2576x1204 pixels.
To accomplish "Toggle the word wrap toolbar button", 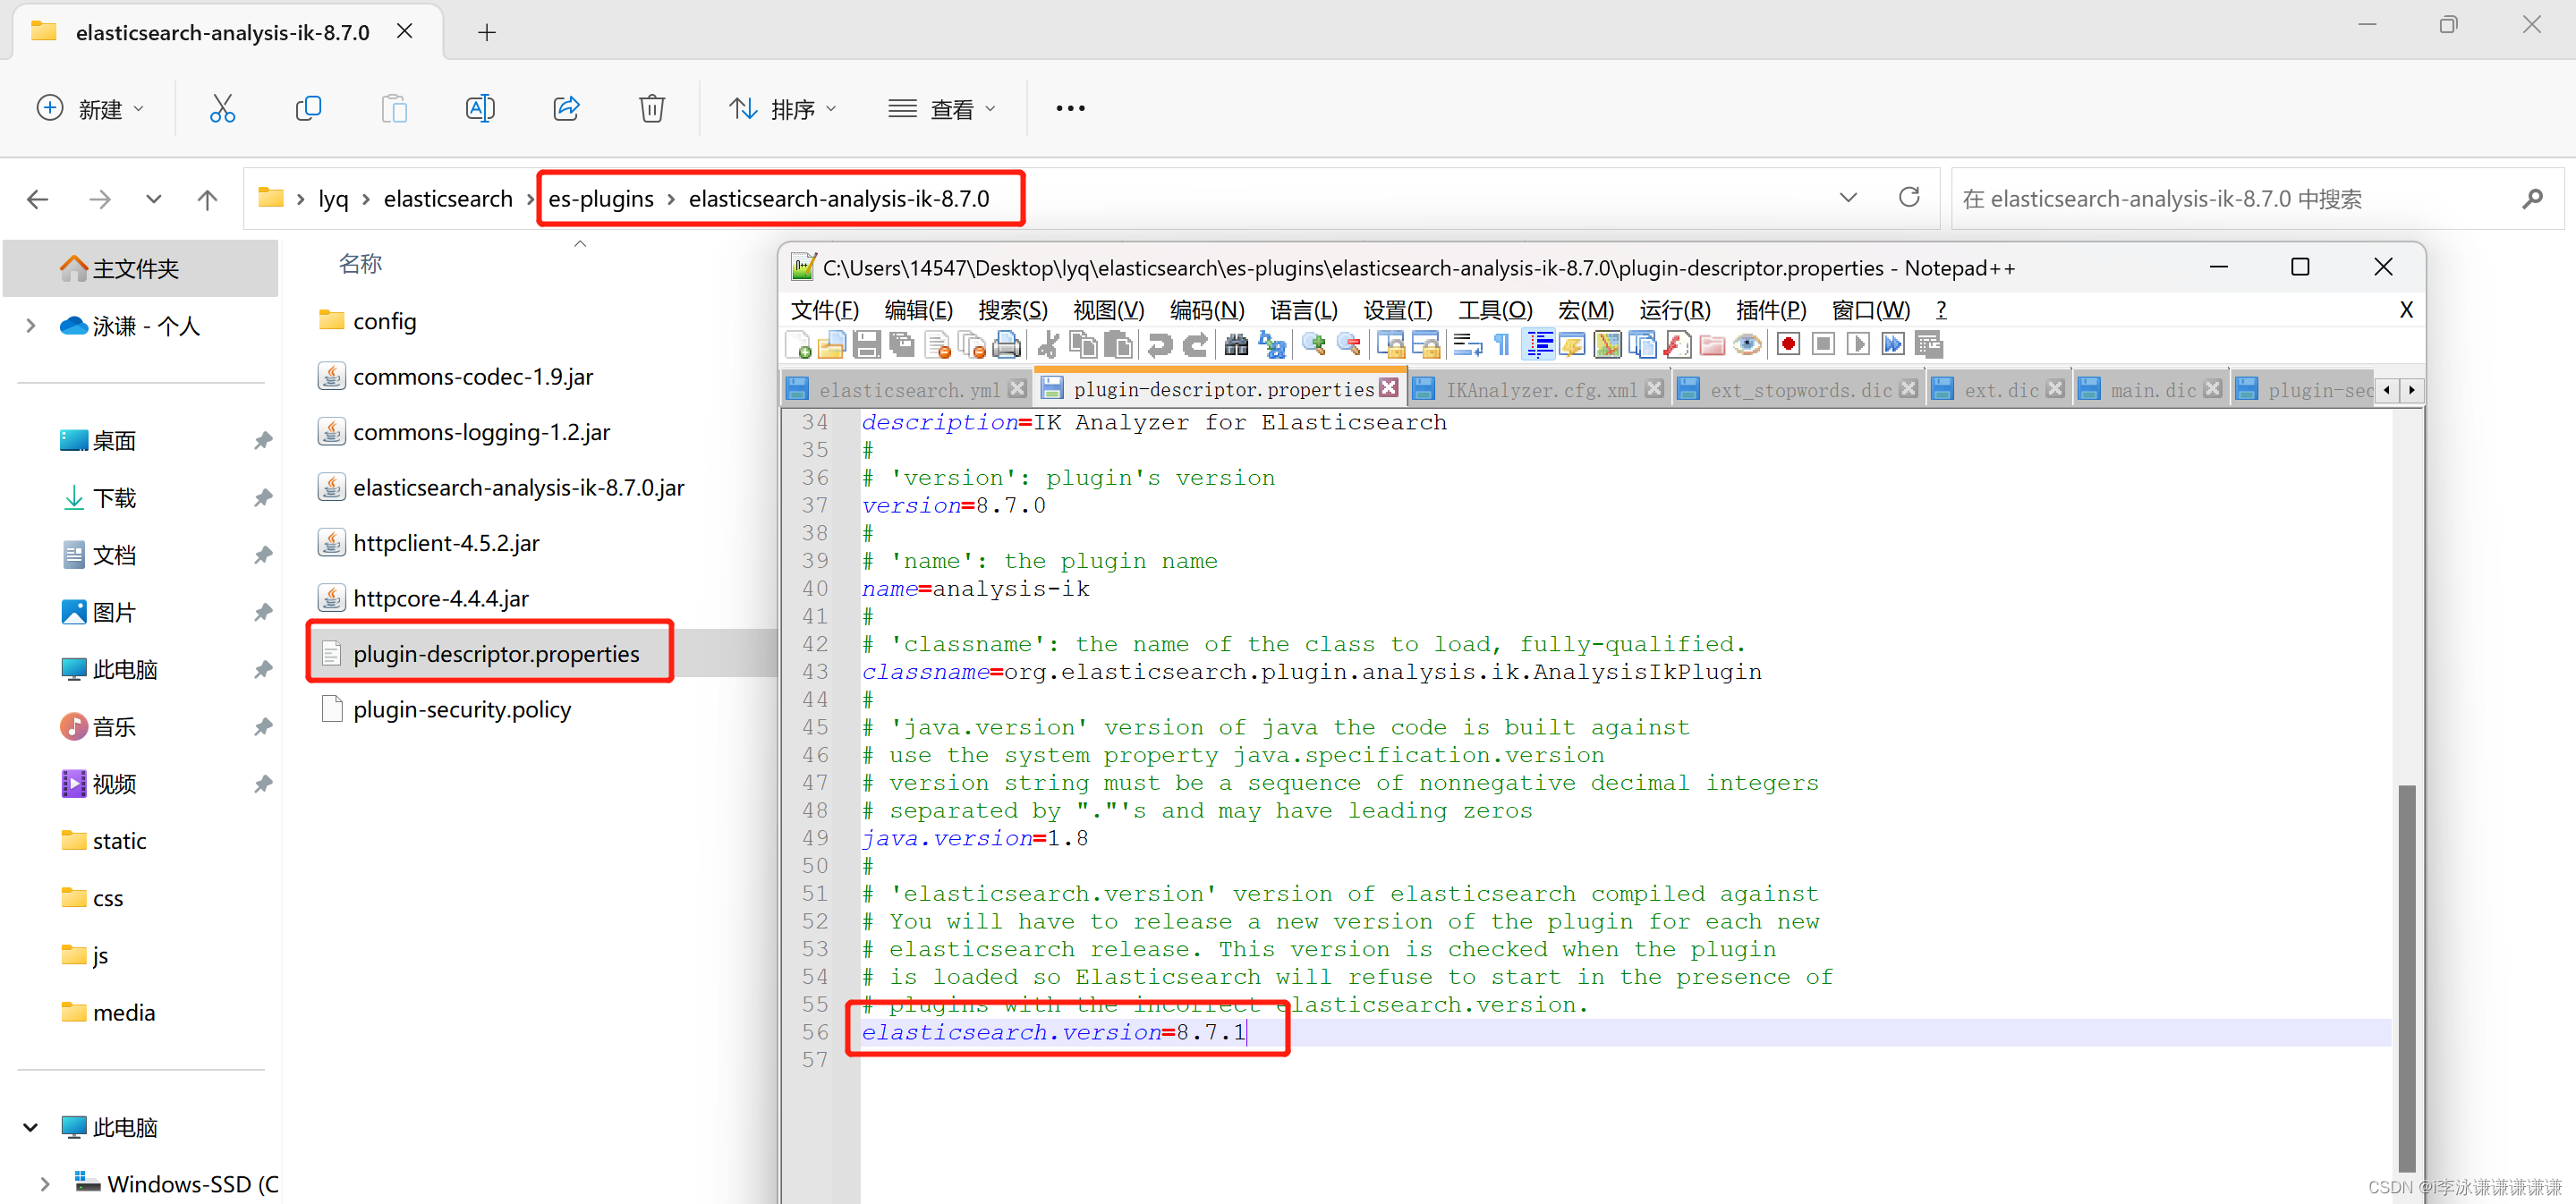I will 1467,345.
